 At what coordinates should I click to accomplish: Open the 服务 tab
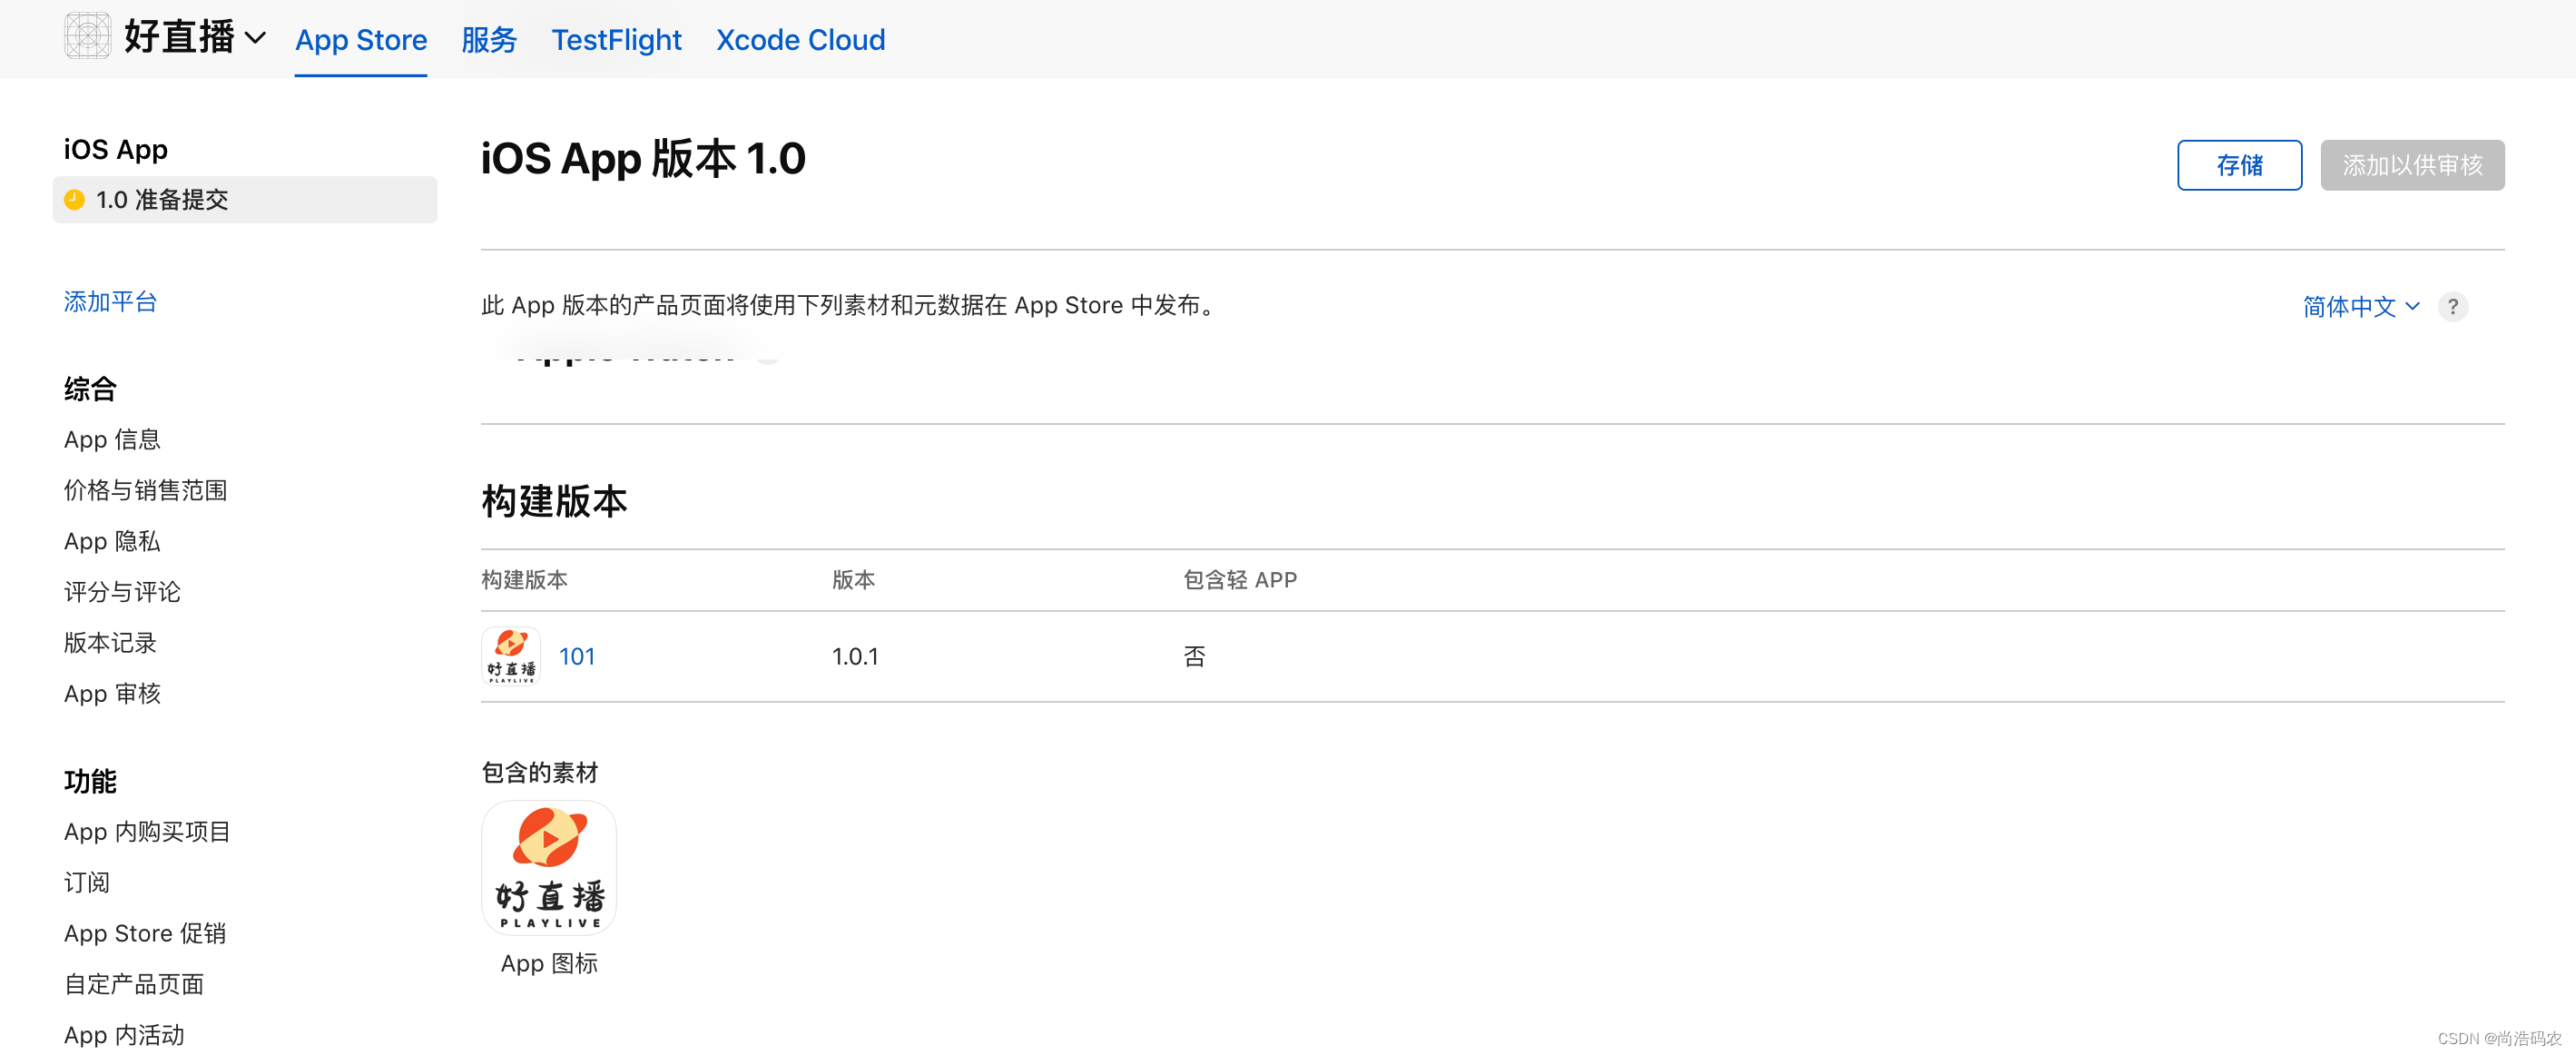pos(489,40)
